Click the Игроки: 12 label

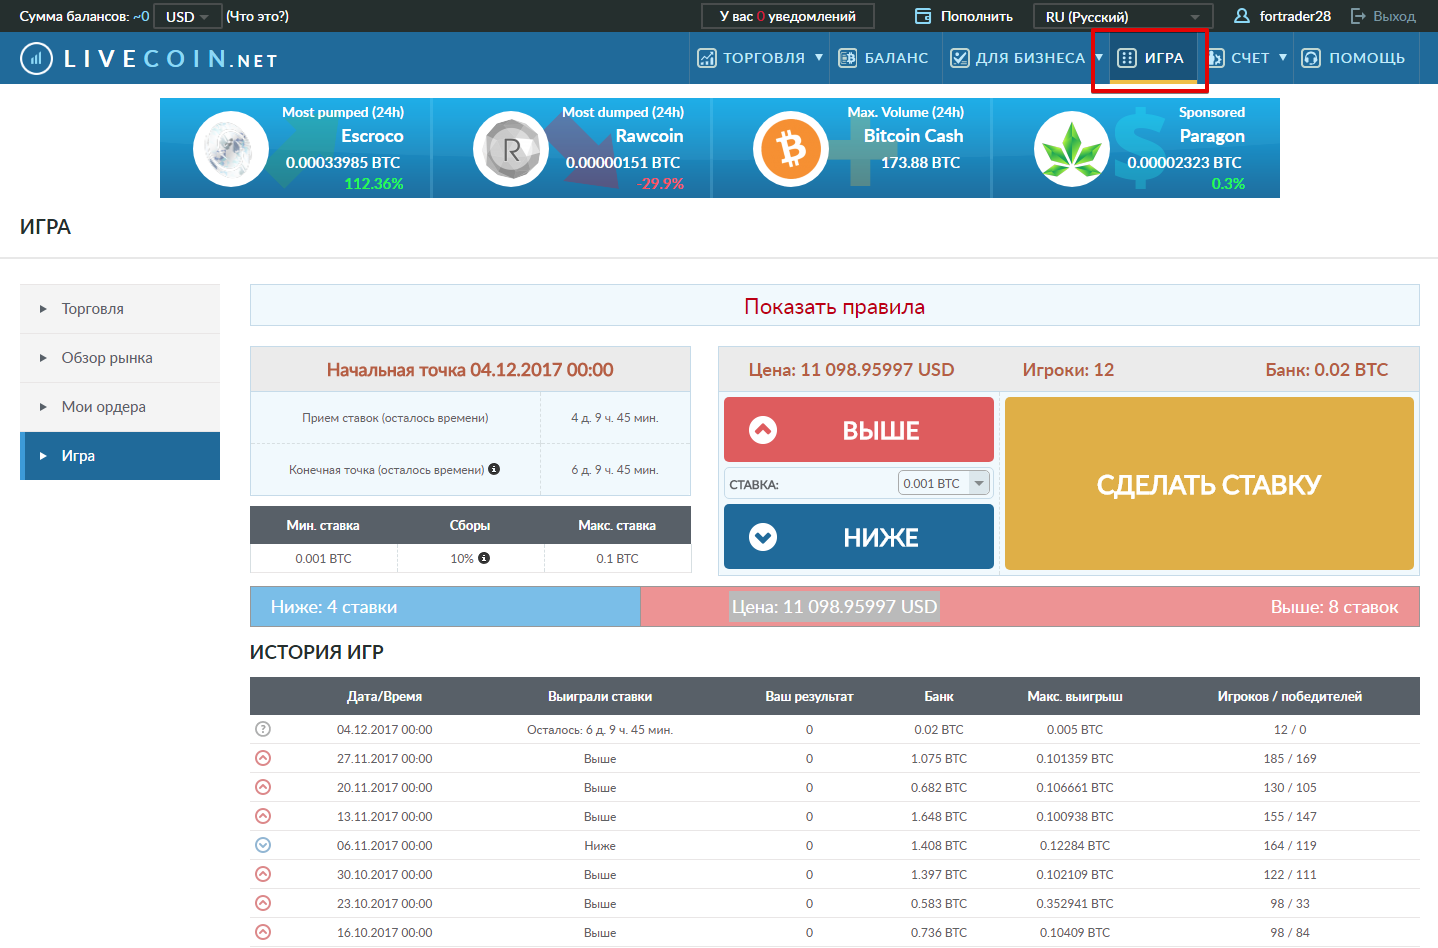1068,369
